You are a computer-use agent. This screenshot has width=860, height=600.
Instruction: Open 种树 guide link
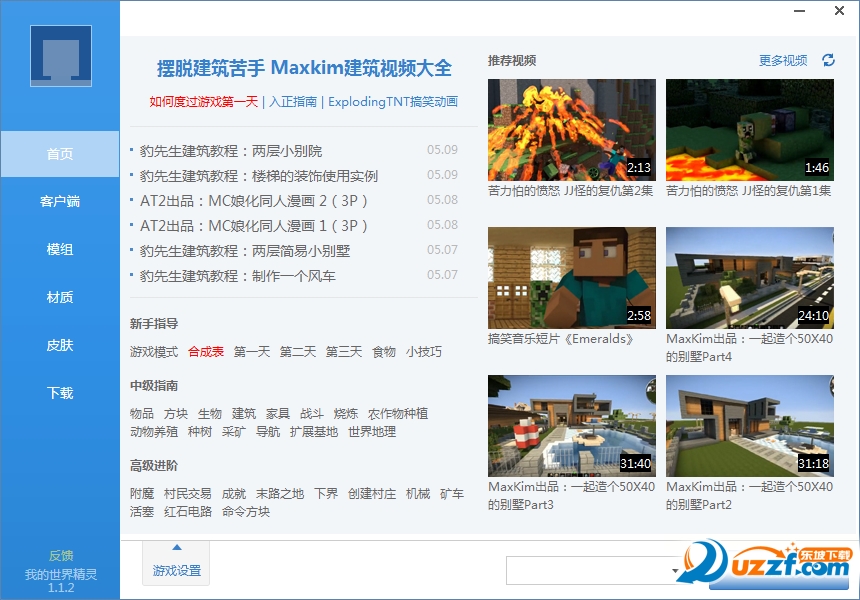(200, 432)
